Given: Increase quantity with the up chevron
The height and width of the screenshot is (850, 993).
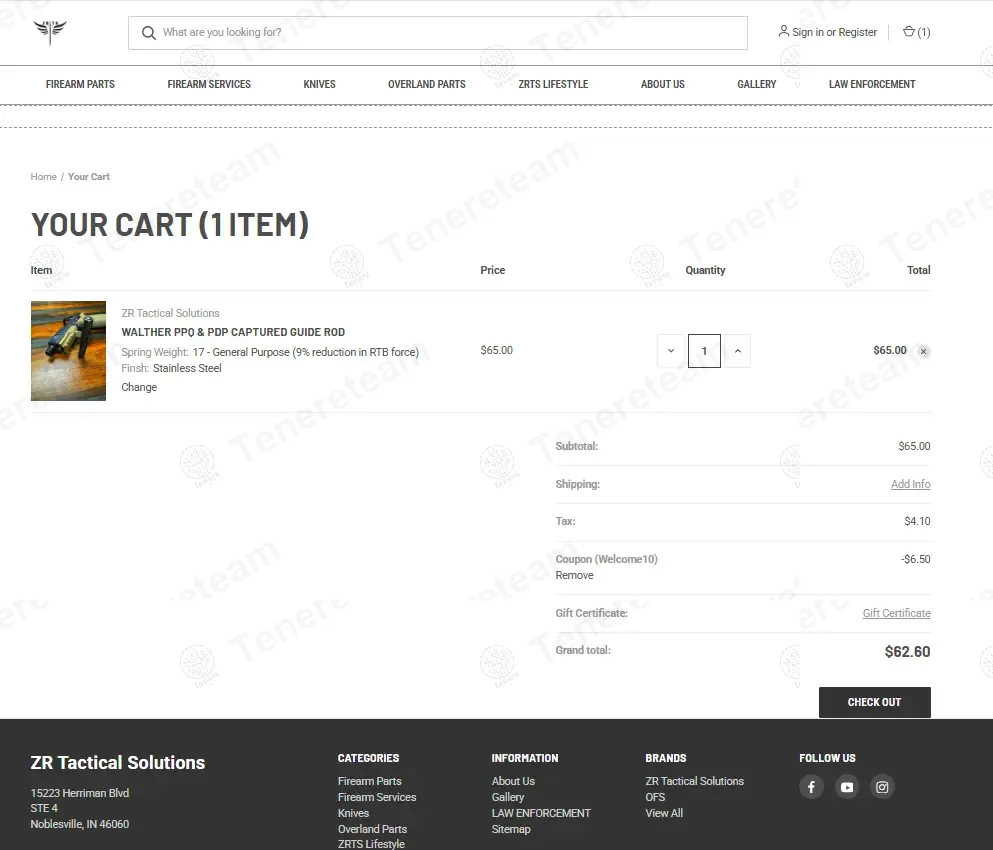Looking at the screenshot, I should (x=737, y=351).
